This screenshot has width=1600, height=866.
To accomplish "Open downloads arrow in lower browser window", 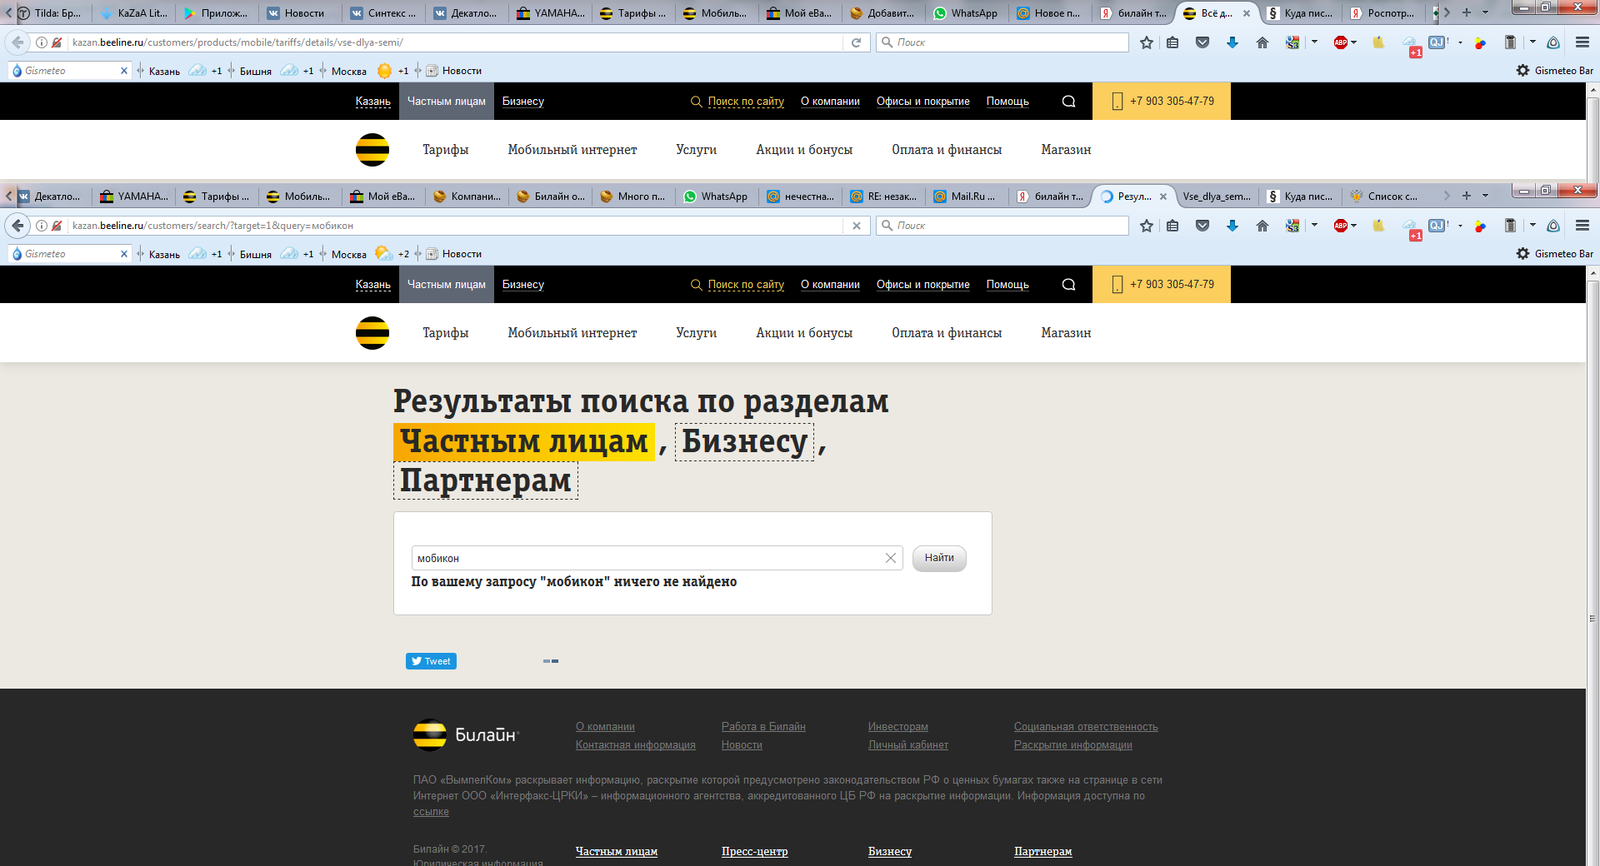I will (1232, 226).
